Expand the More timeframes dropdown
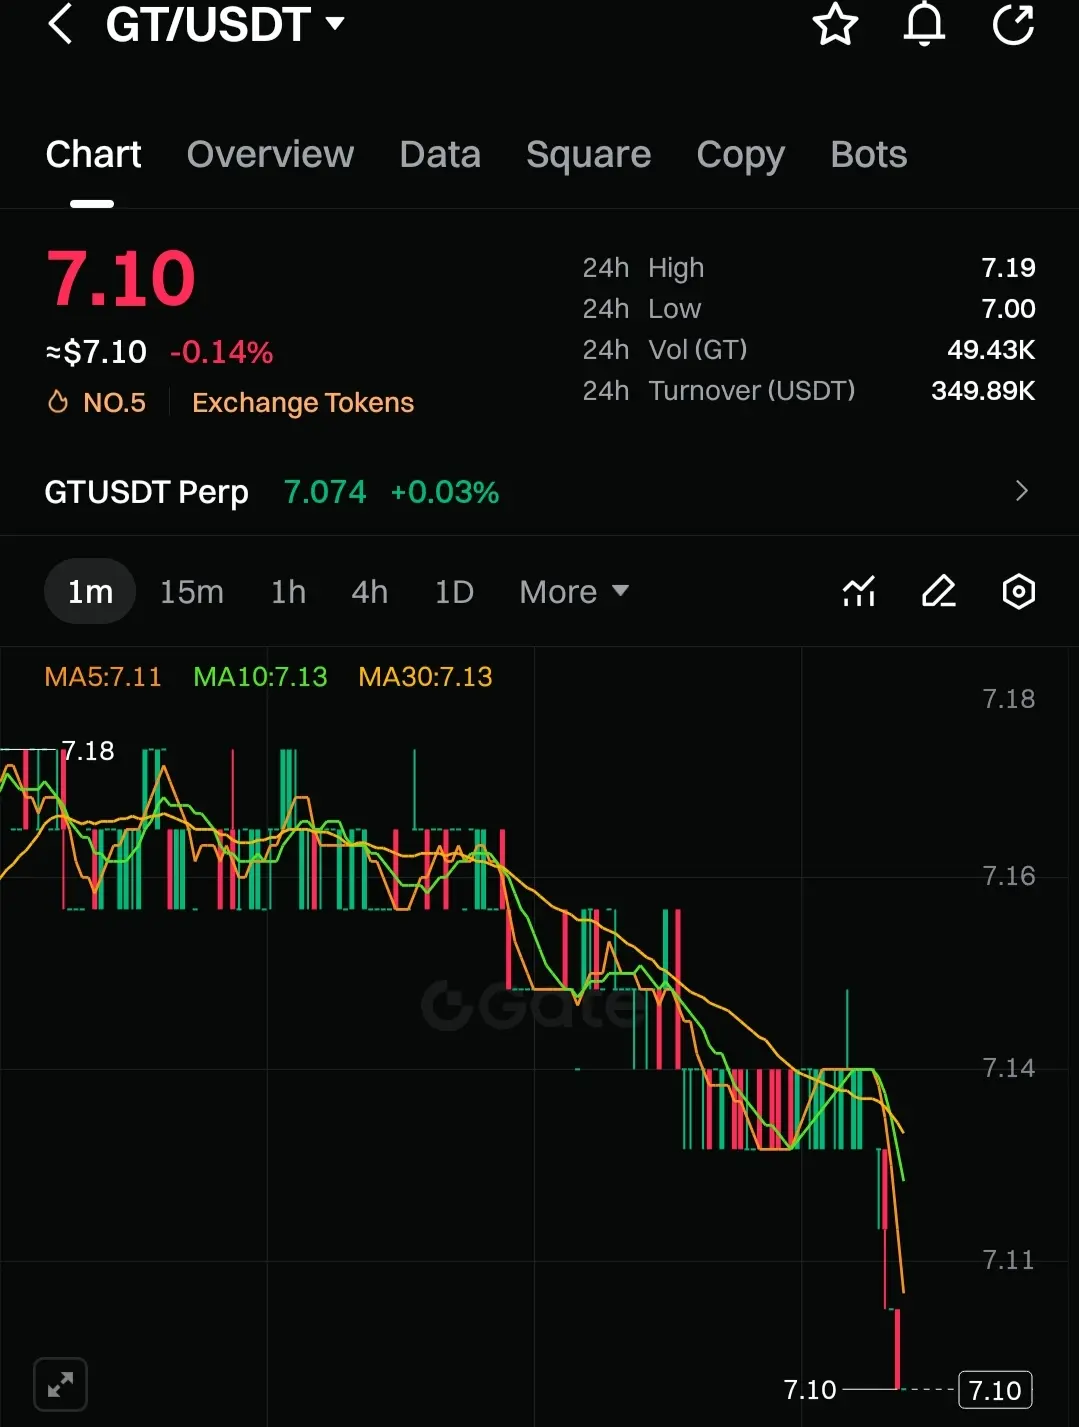1079x1427 pixels. 574,592
